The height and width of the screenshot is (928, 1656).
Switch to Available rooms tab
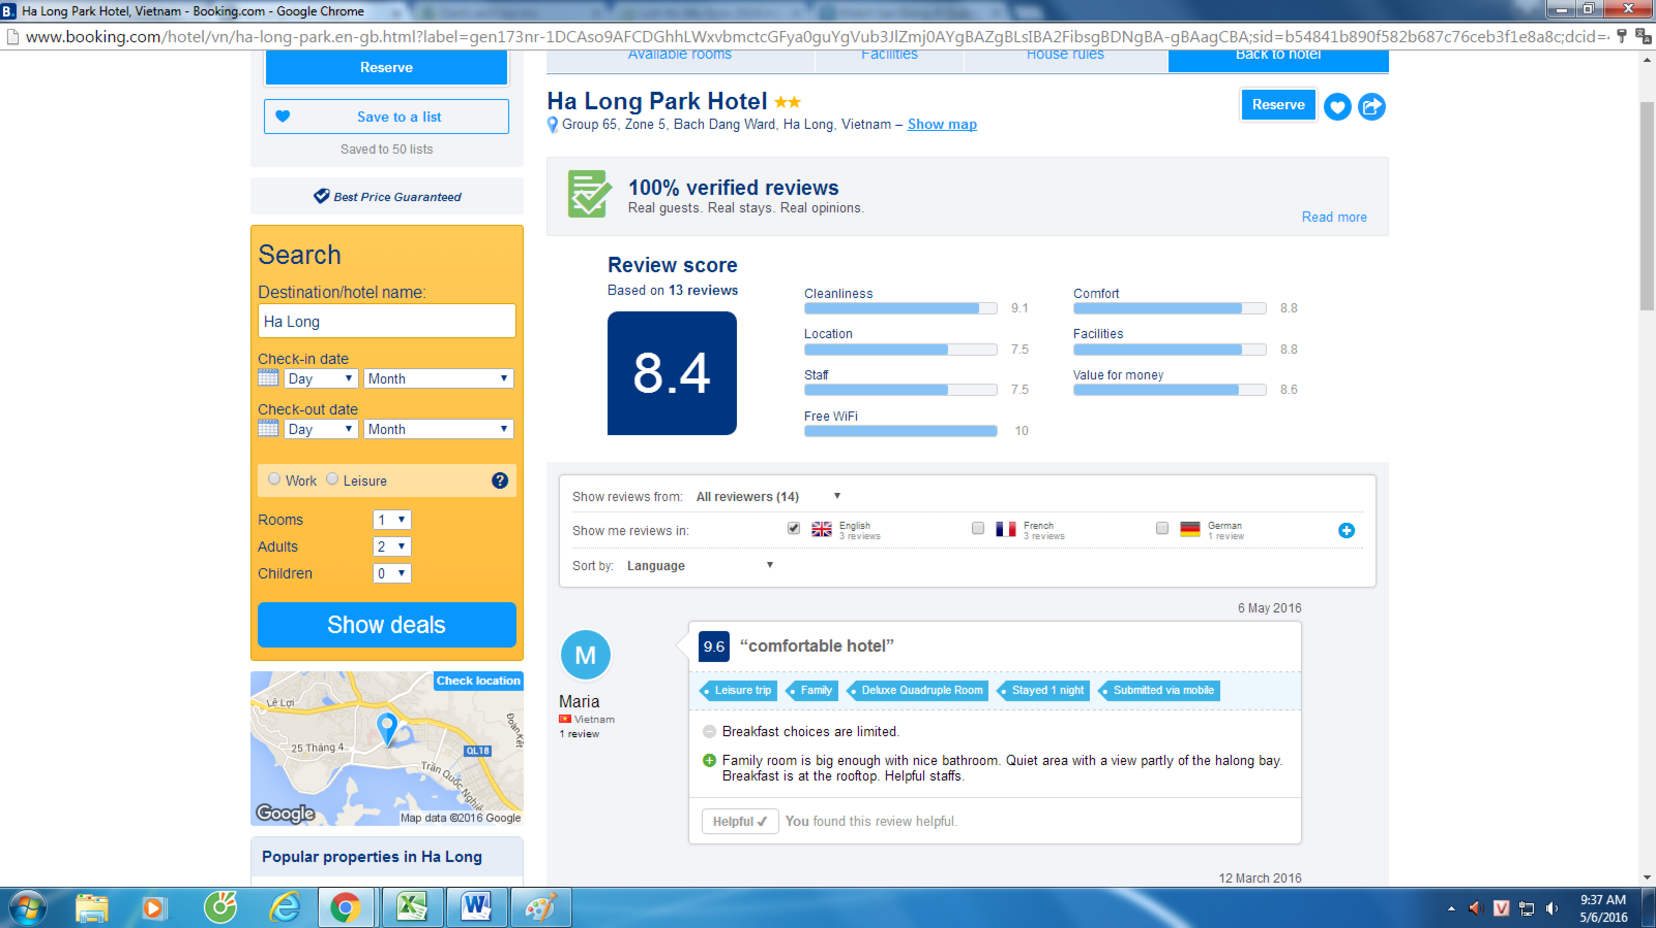pos(680,58)
